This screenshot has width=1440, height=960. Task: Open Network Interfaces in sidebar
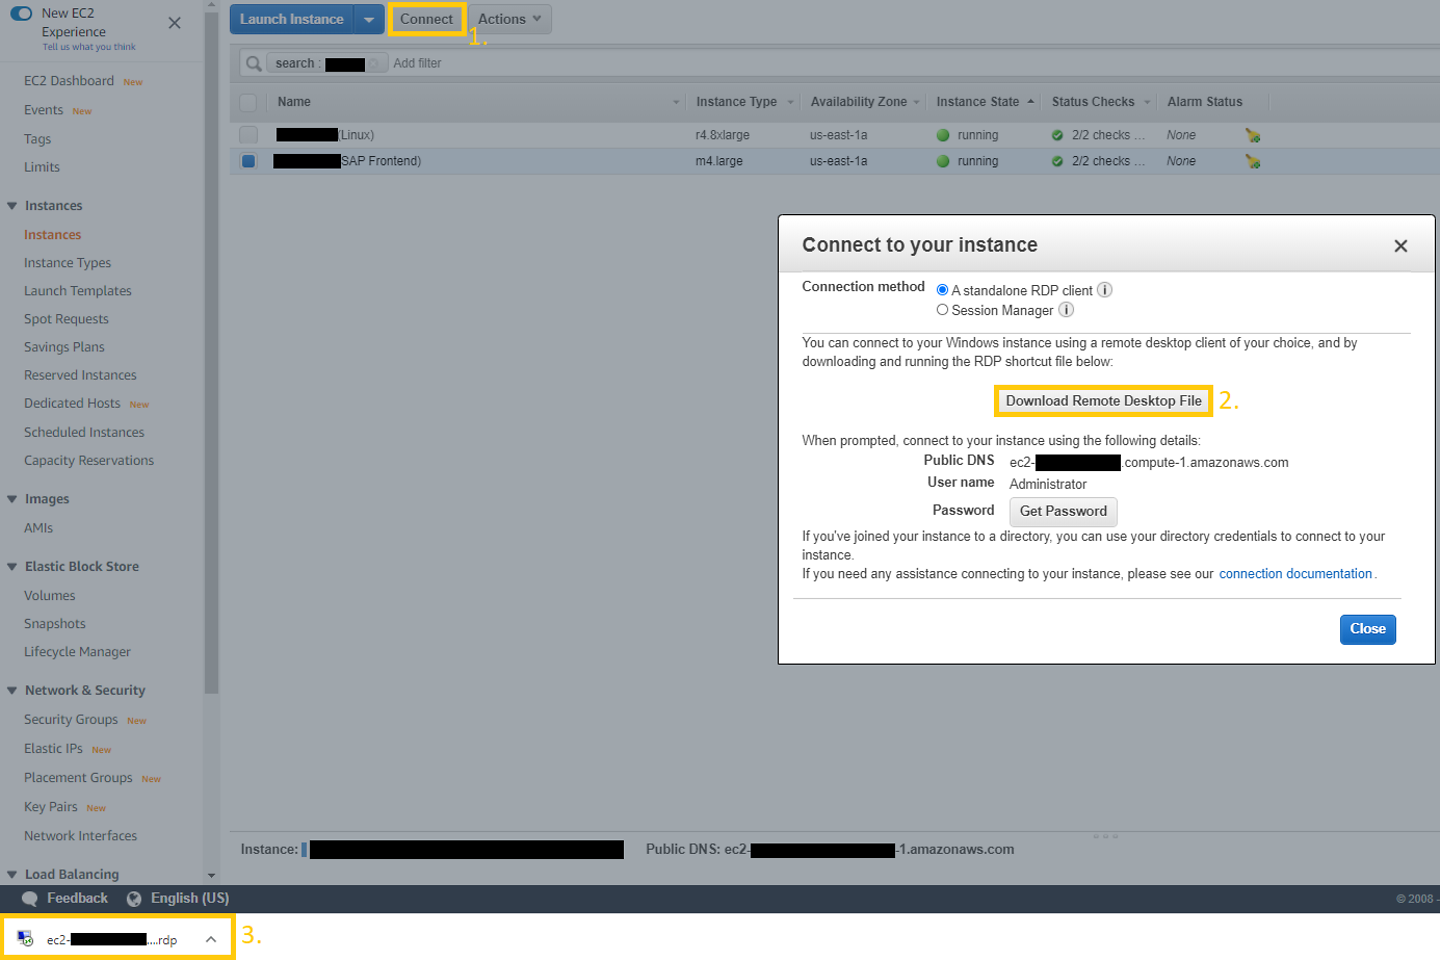[81, 836]
